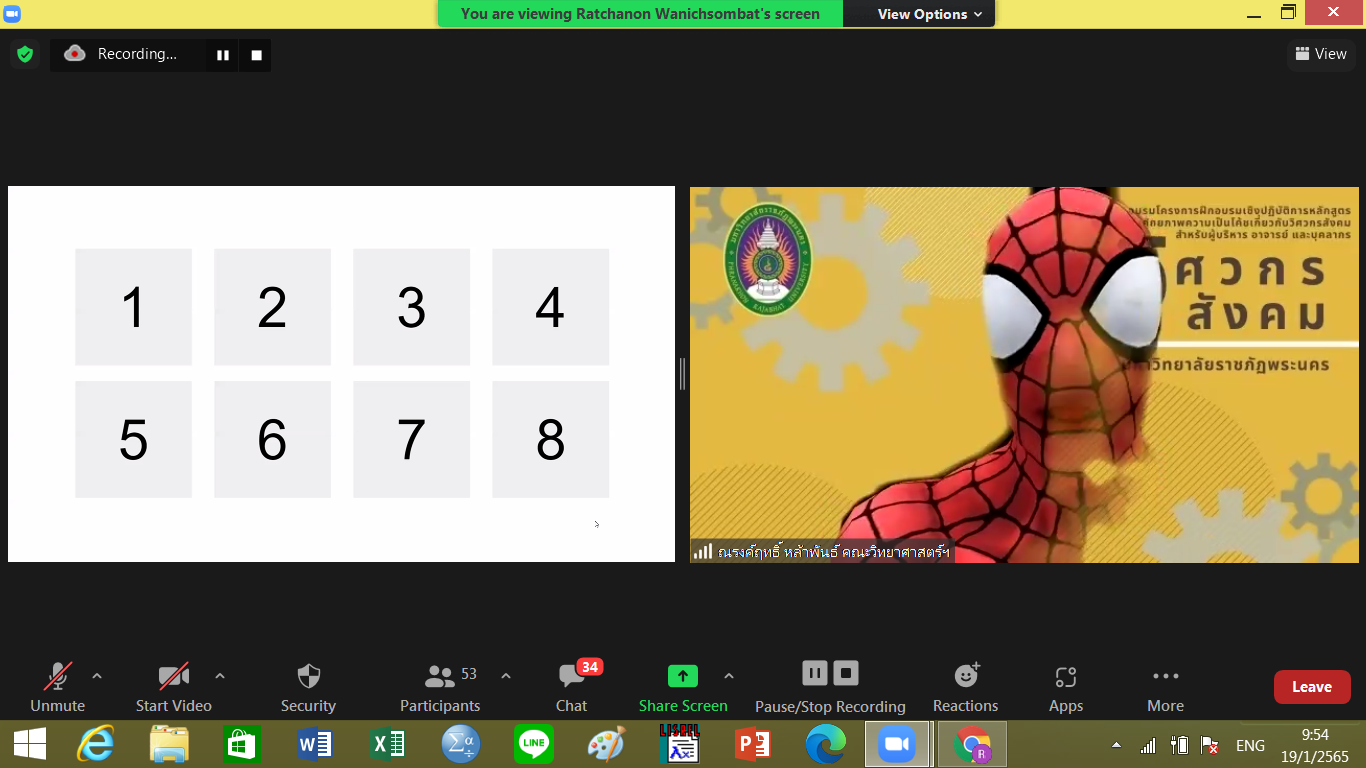1366x768 pixels.
Task: Select tile number 5 on shared screen
Action: (x=133, y=439)
